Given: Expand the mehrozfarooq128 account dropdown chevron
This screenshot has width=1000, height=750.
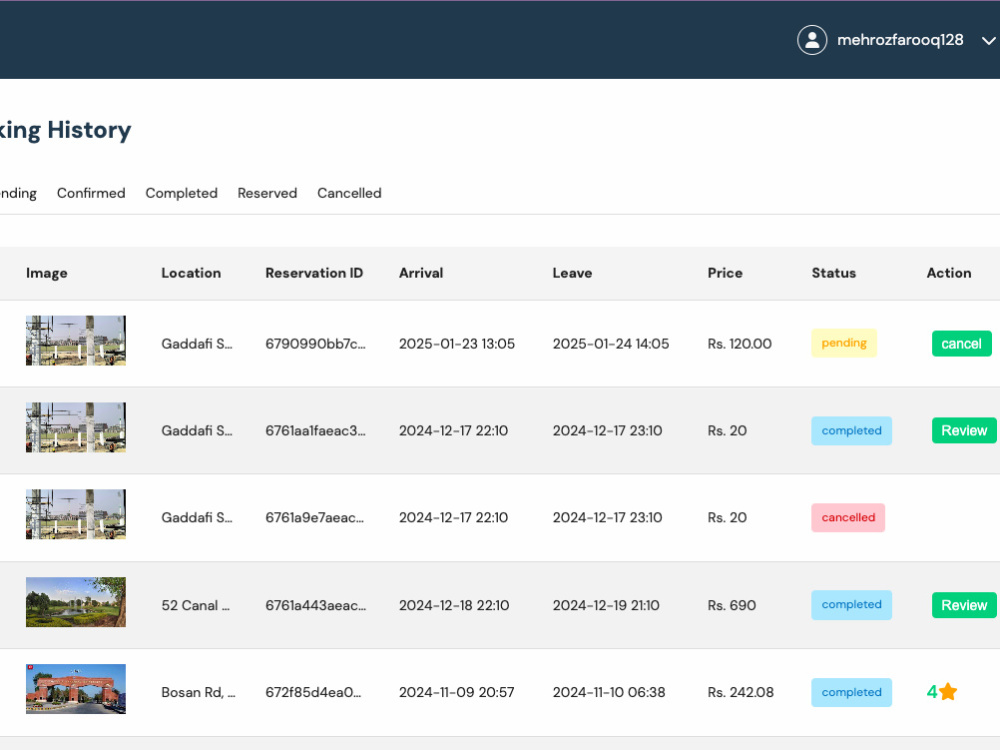Looking at the screenshot, I should click(x=989, y=41).
